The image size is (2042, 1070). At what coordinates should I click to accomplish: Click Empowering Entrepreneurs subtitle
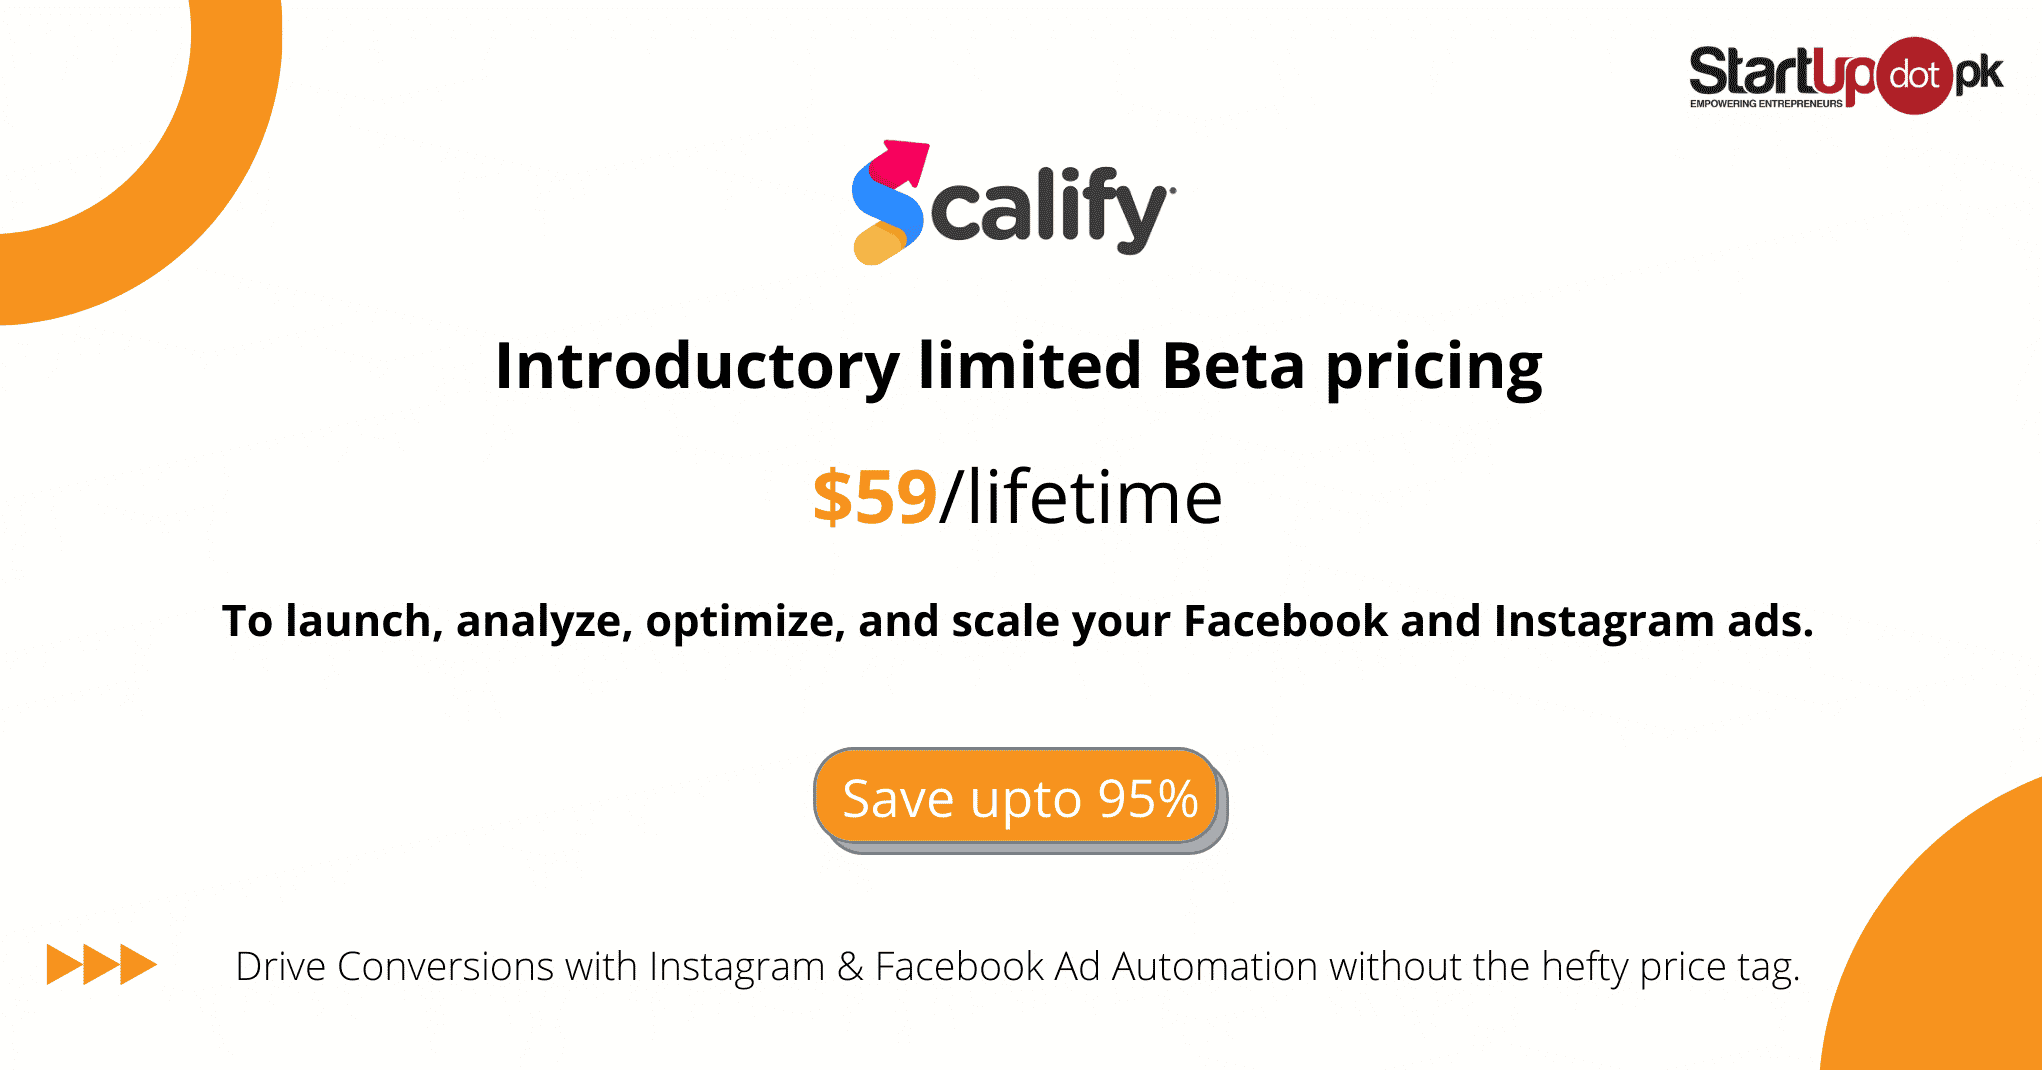point(1766,104)
